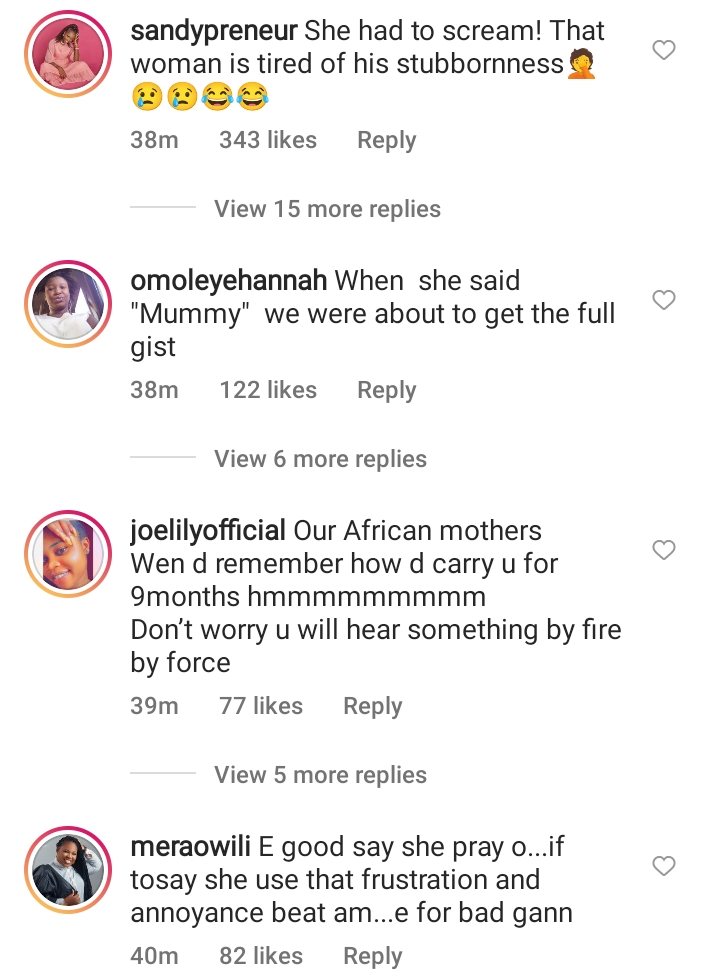Open the sandypreneur username link

point(214,31)
